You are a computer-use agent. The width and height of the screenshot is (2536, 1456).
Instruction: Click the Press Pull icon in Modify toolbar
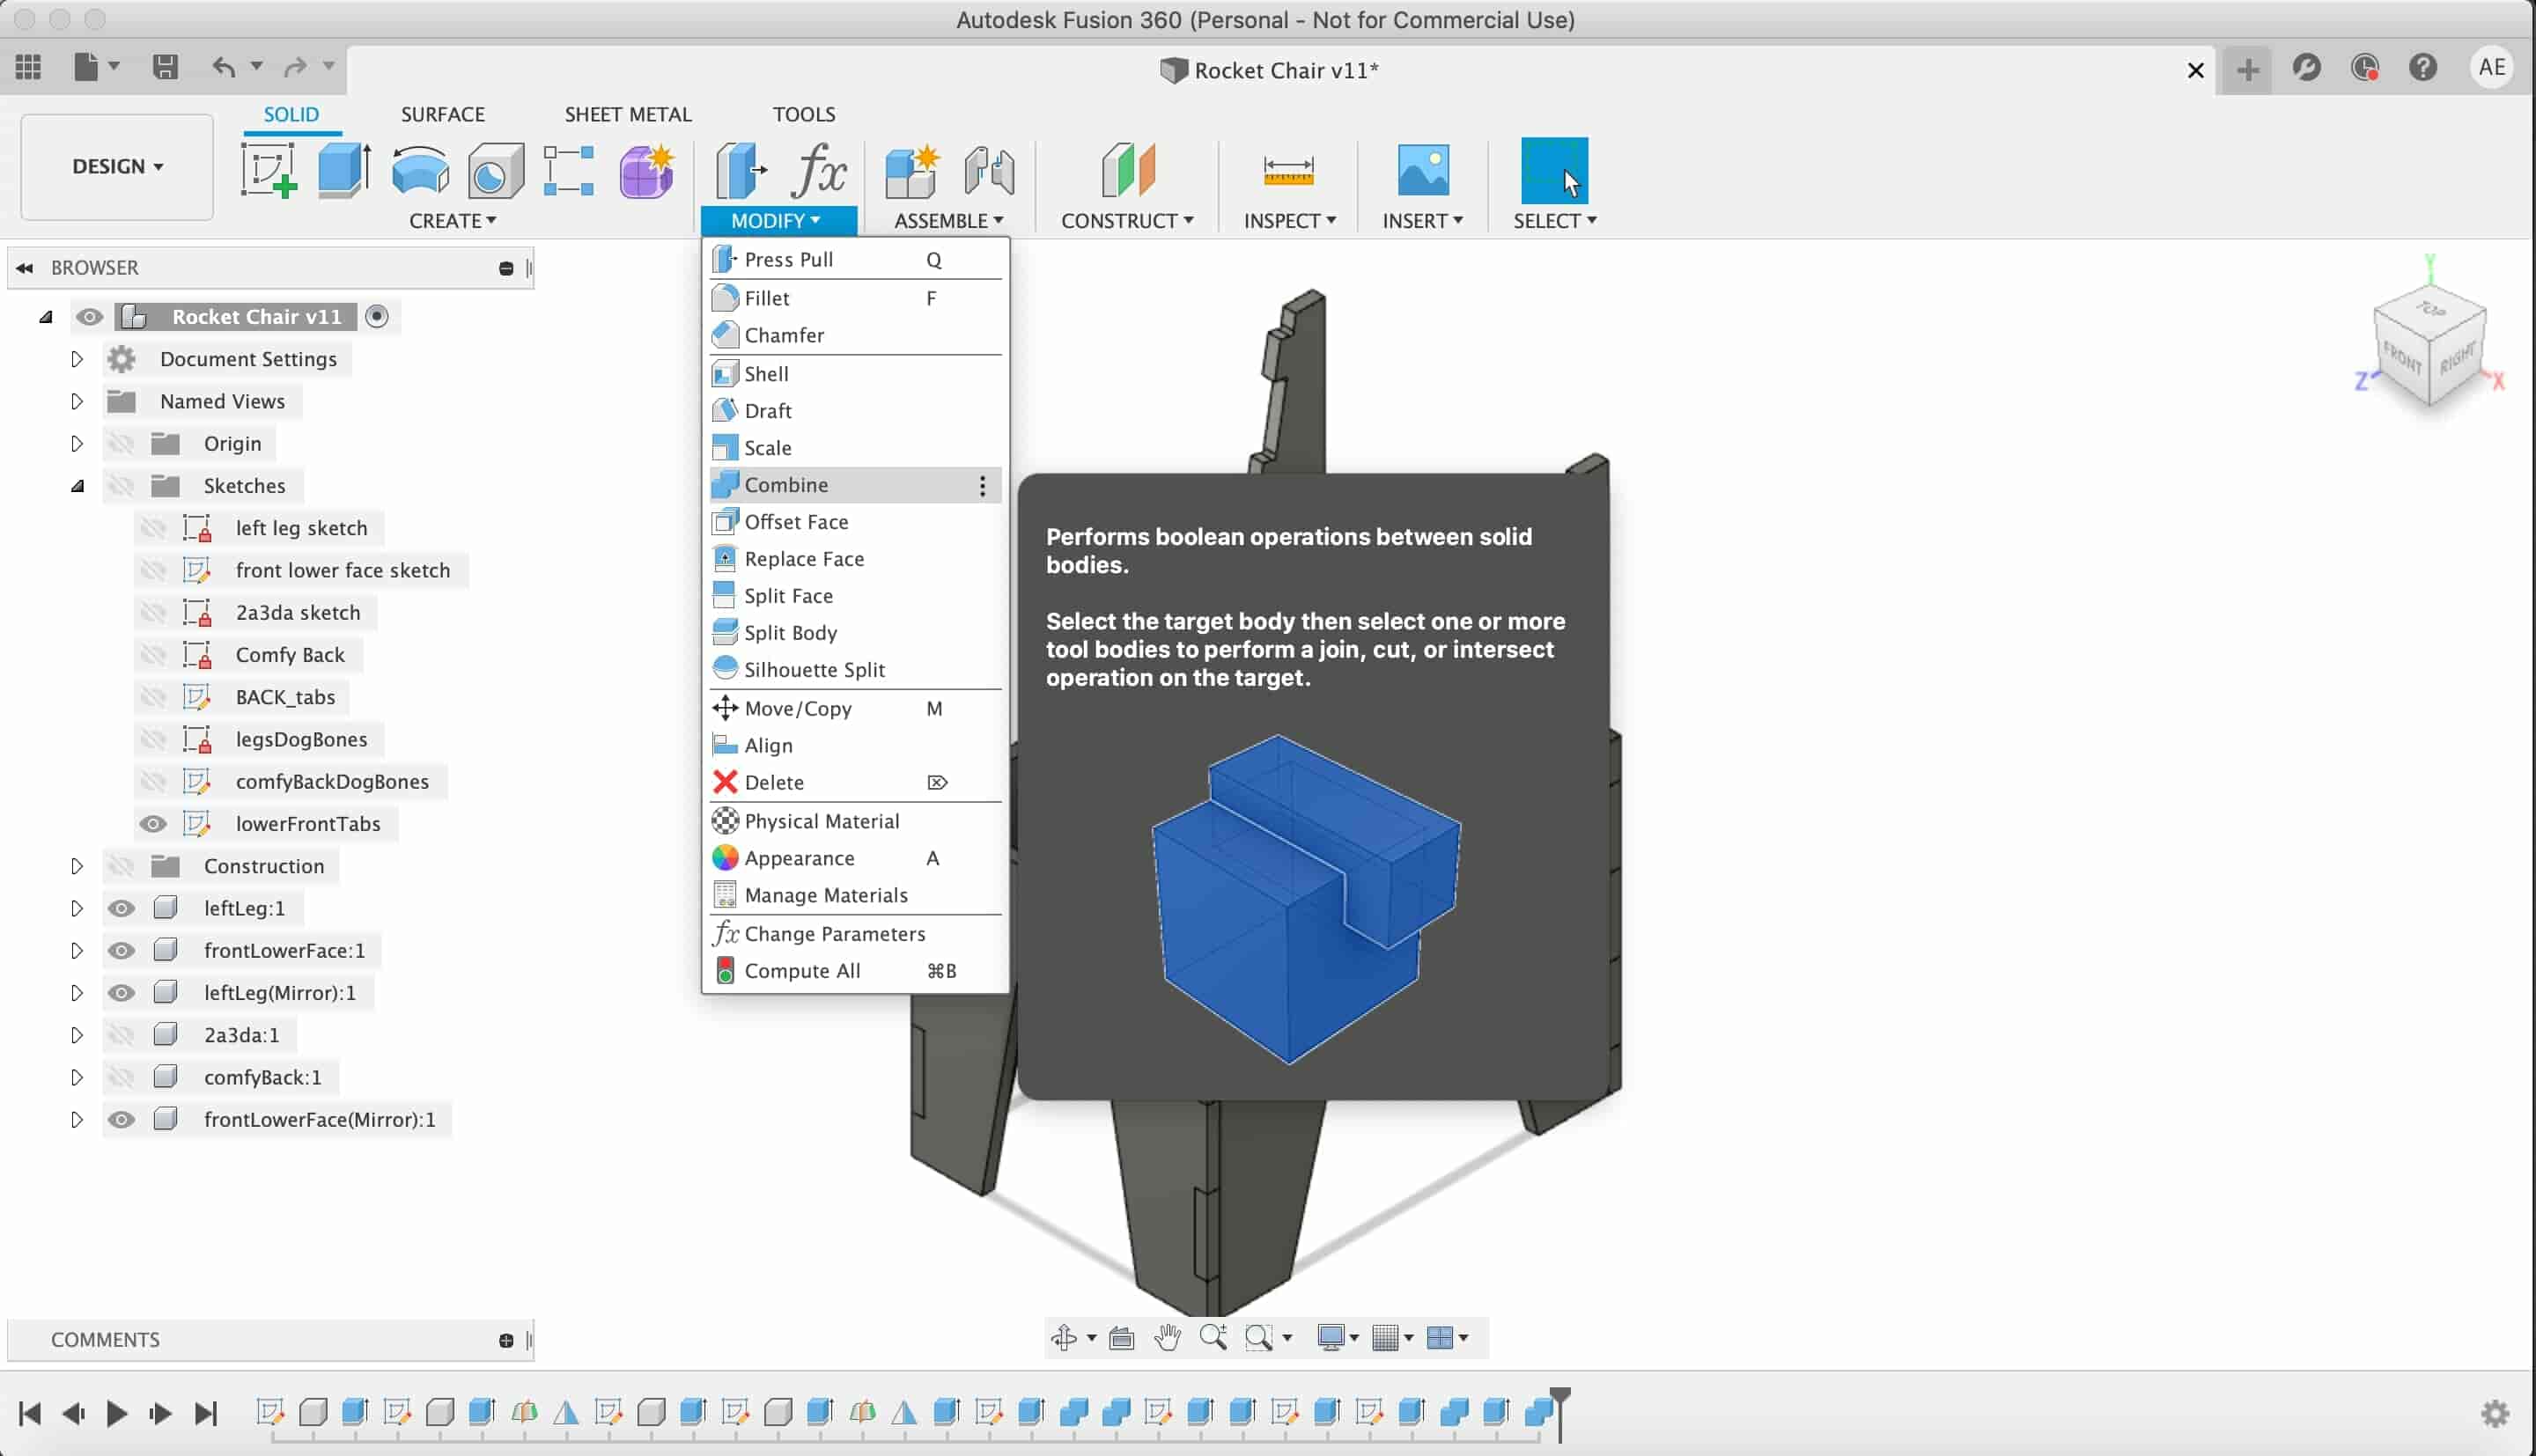click(x=741, y=170)
